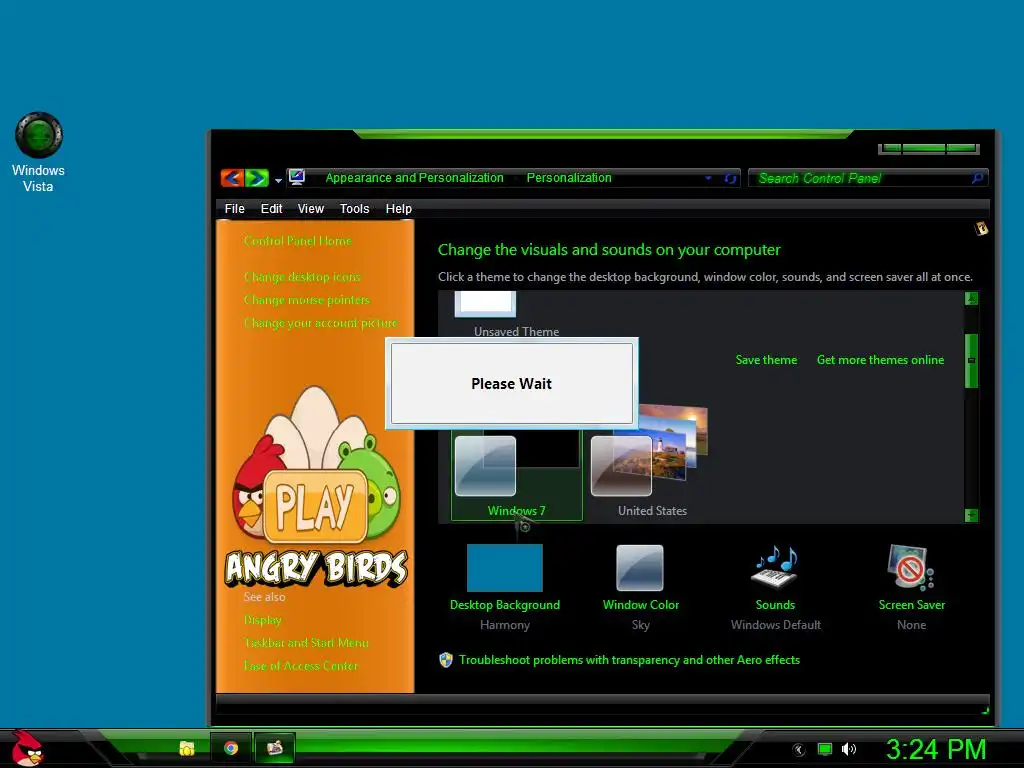
Task: Select the Windows 7 theme
Action: click(x=516, y=477)
